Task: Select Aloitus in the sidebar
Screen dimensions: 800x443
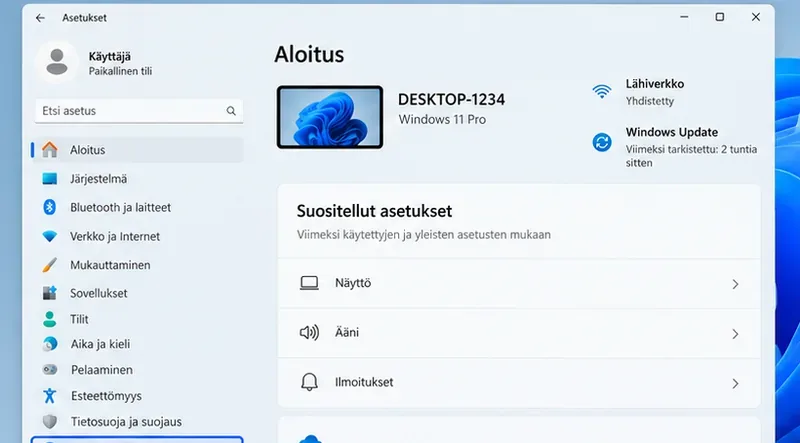Action: [138, 150]
